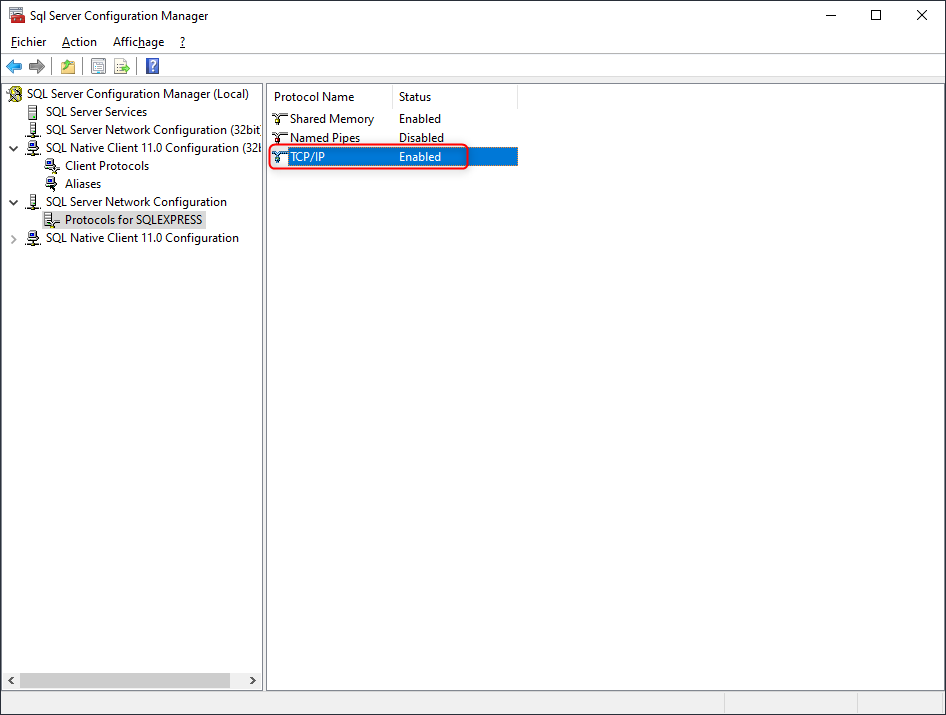Open the Affichage menu
Viewport: 946px width, 715px height.
[138, 42]
